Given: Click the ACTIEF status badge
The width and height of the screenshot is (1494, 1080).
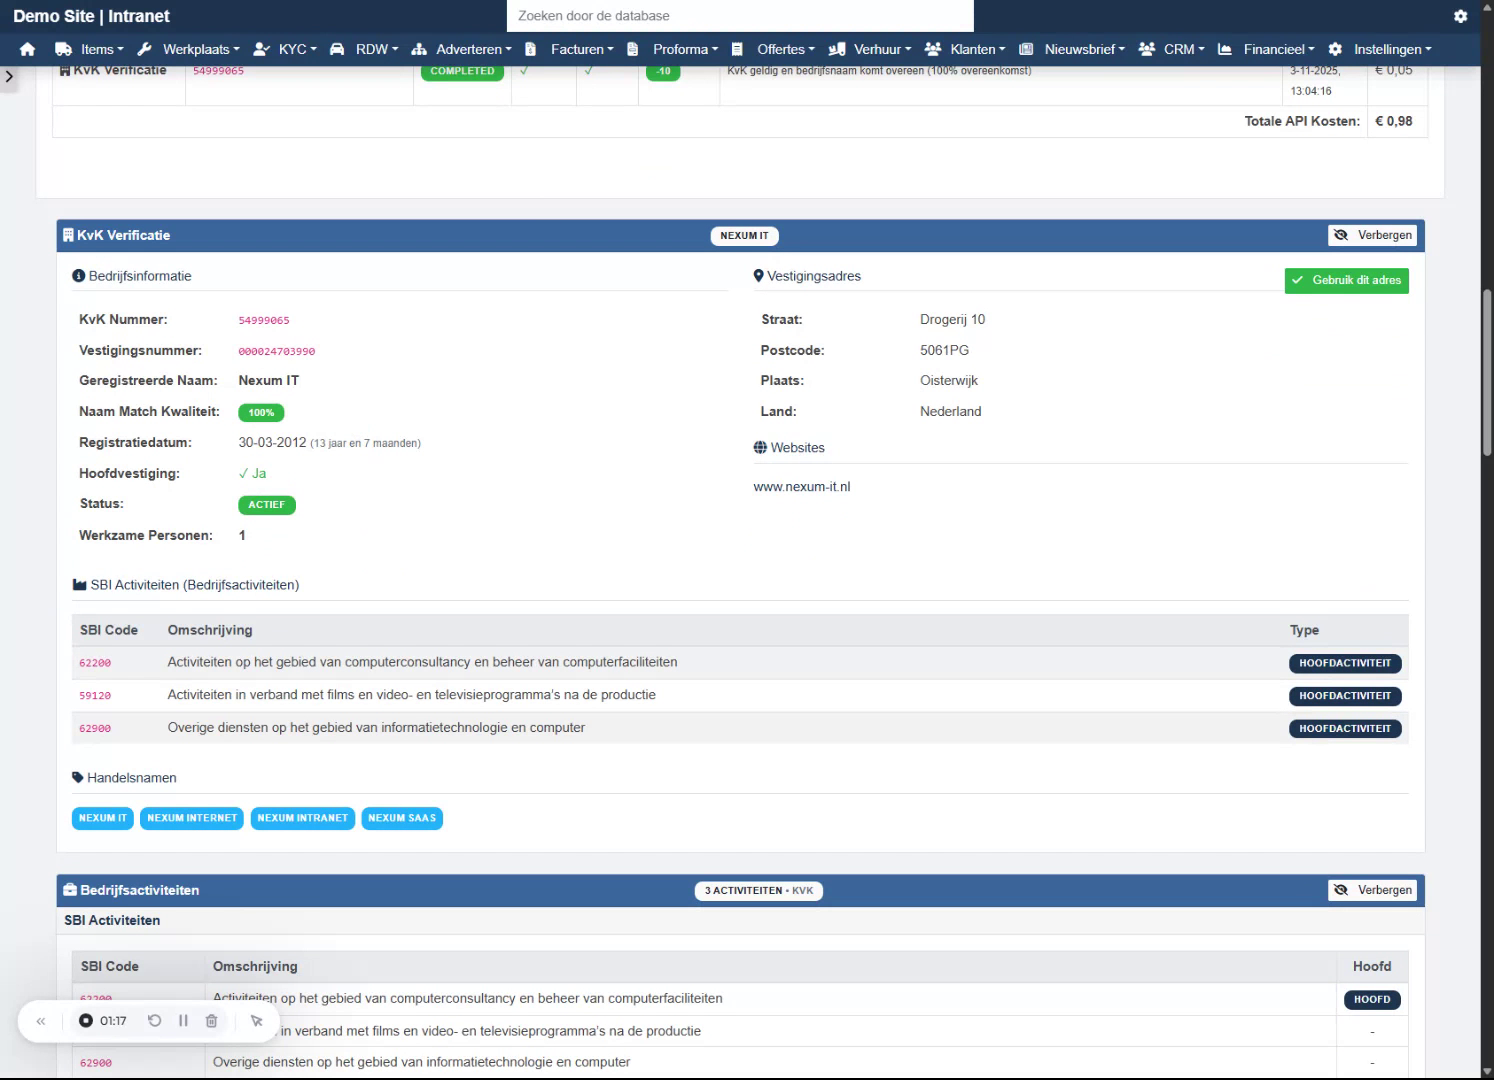Looking at the screenshot, I should pyautogui.click(x=267, y=505).
